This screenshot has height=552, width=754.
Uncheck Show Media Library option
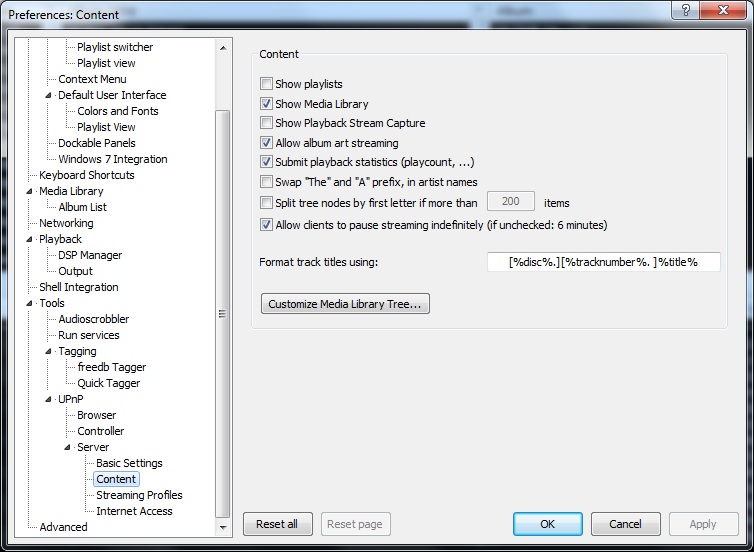267,104
